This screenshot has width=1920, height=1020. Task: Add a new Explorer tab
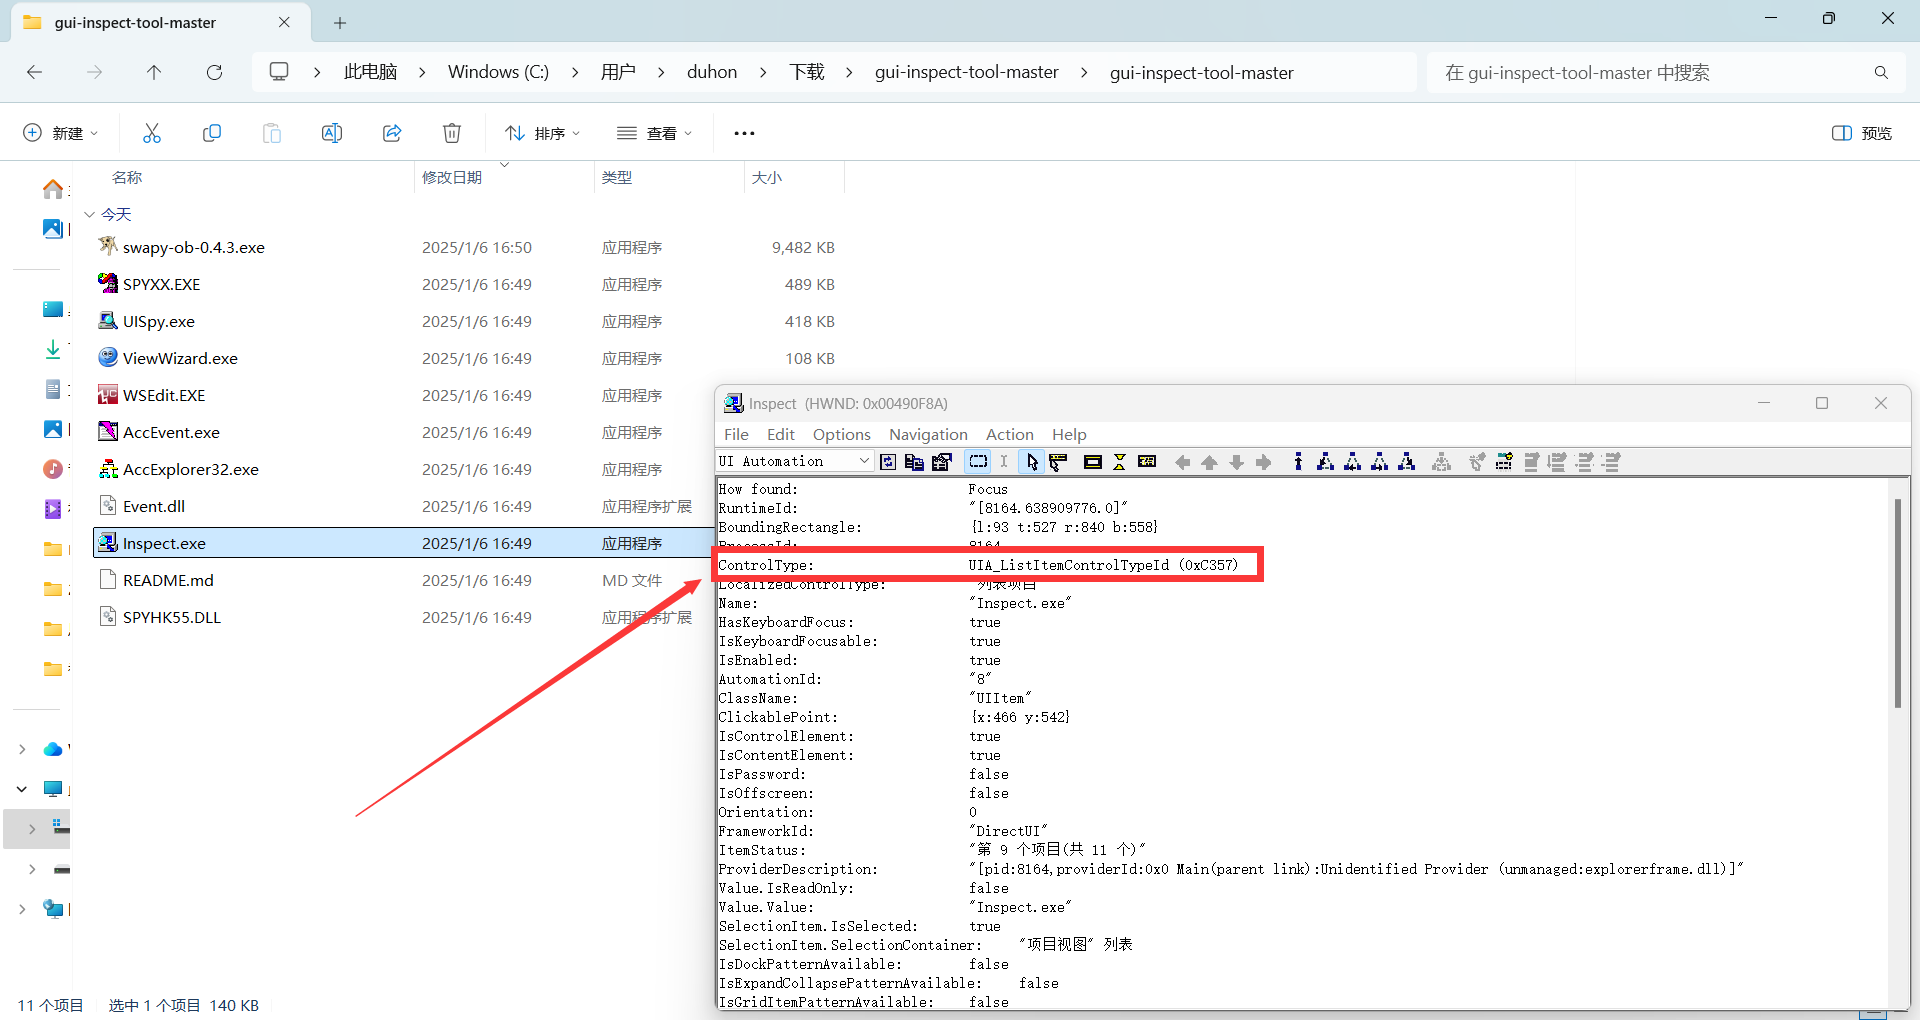pyautogui.click(x=340, y=23)
